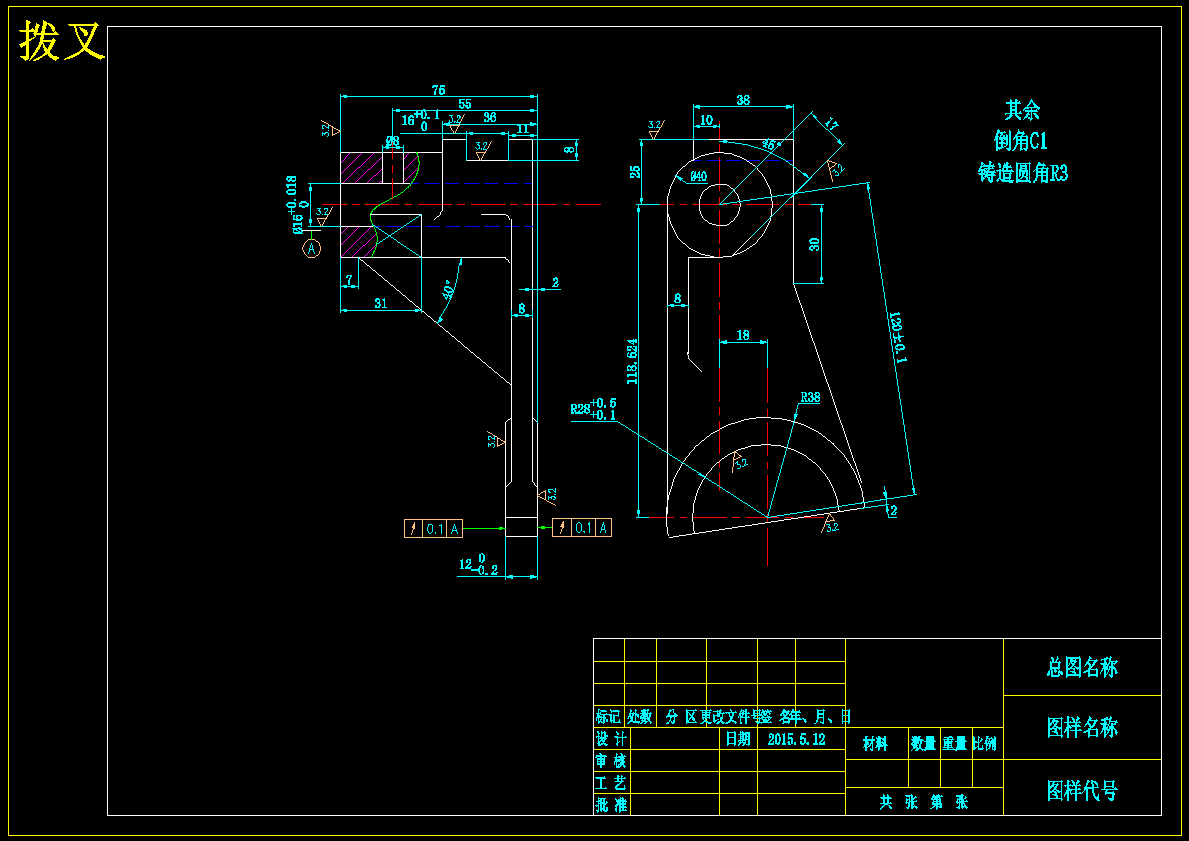Select the diameter dimension "Ø40"
The width and height of the screenshot is (1189, 841).
(x=698, y=177)
